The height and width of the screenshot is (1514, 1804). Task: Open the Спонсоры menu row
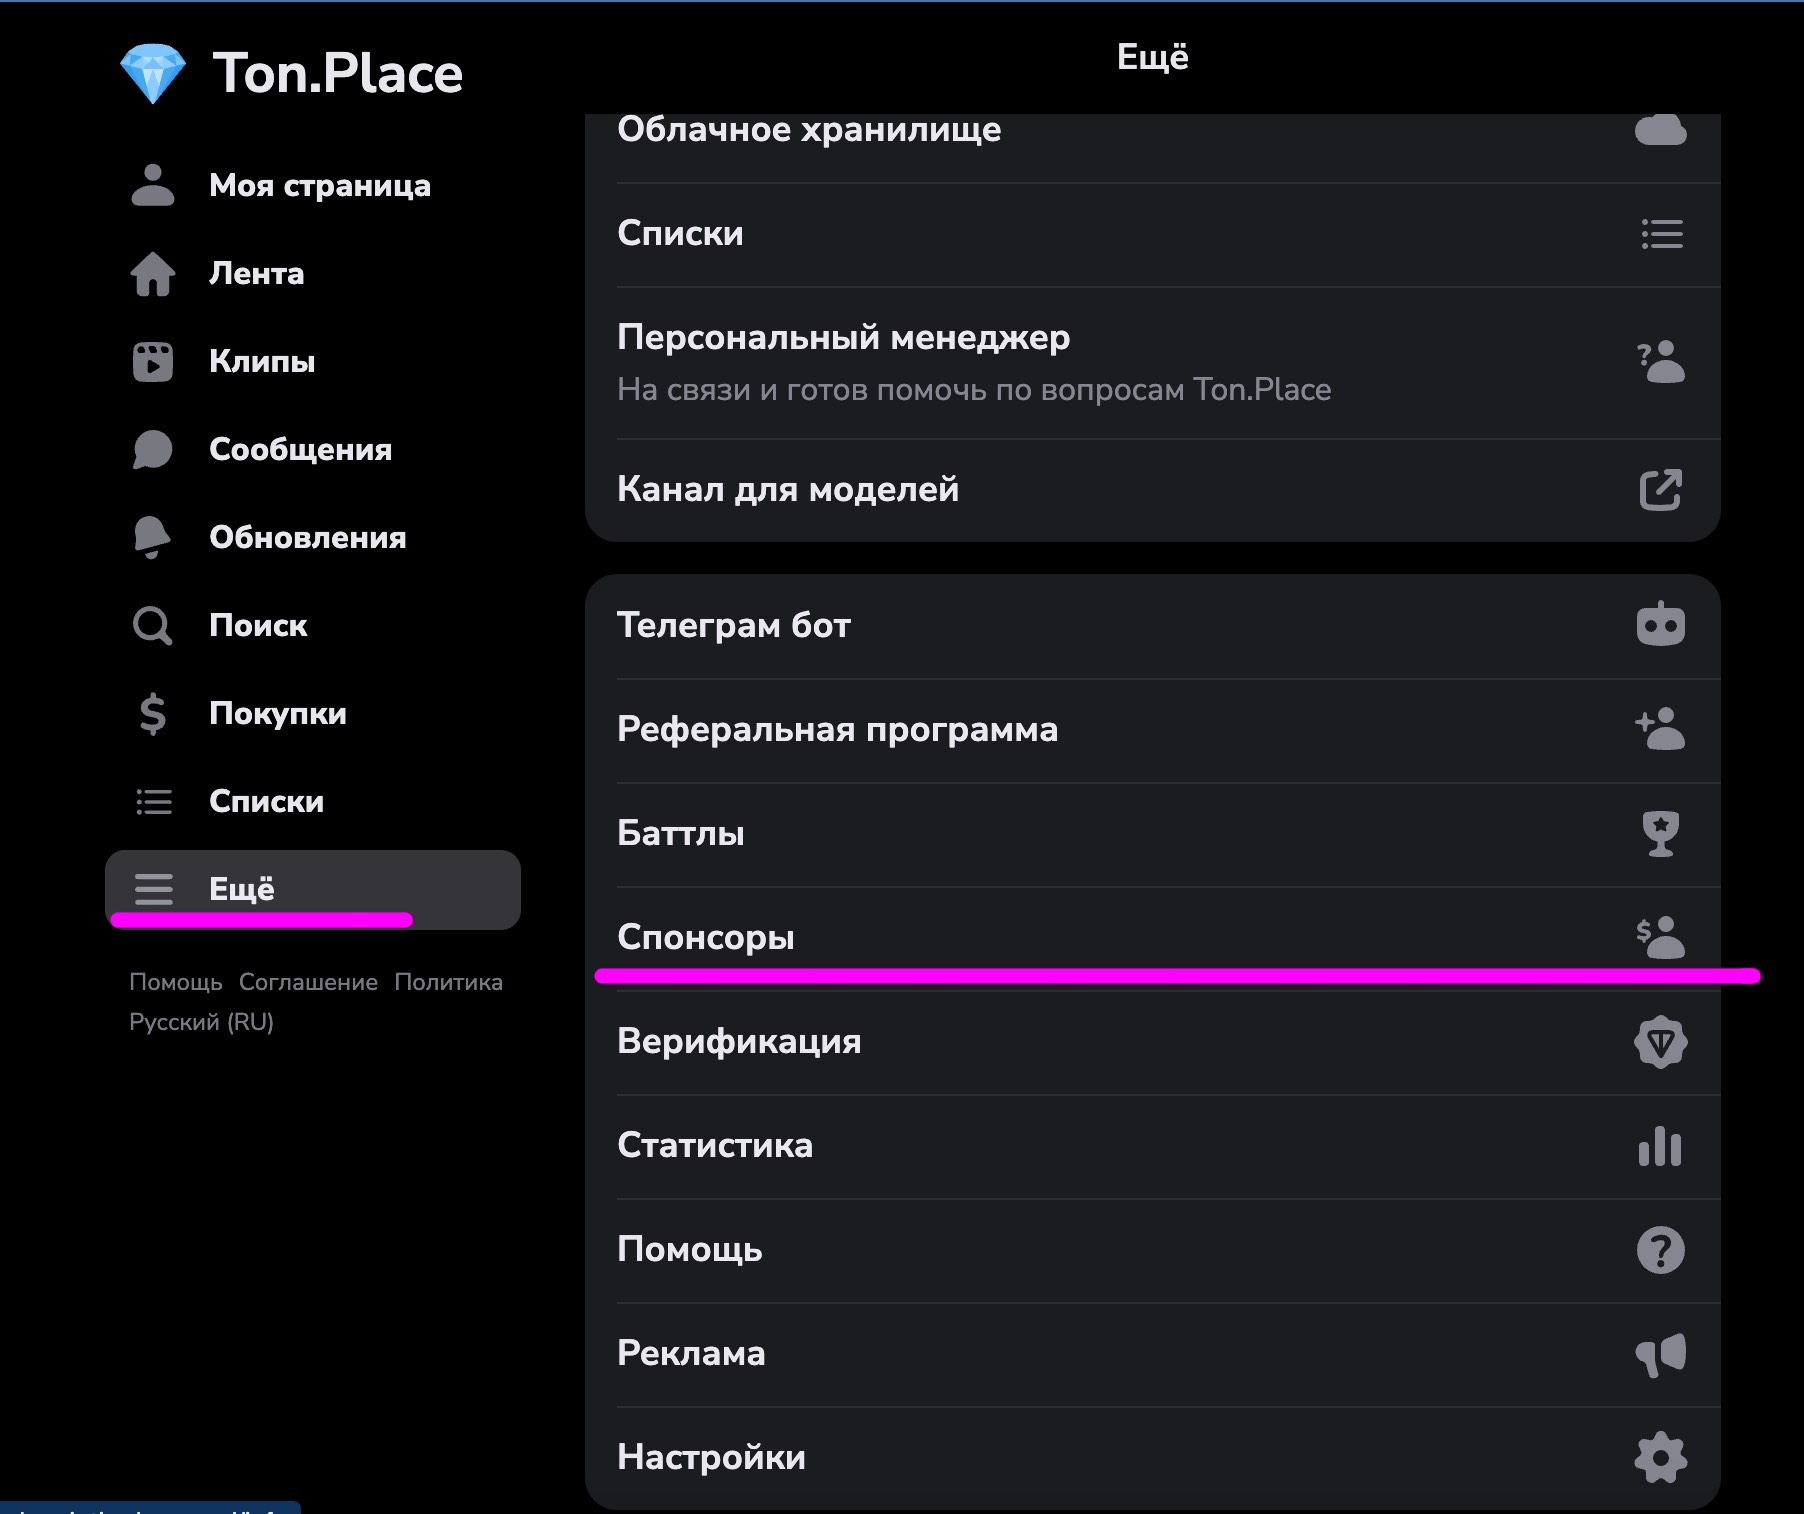coord(706,937)
